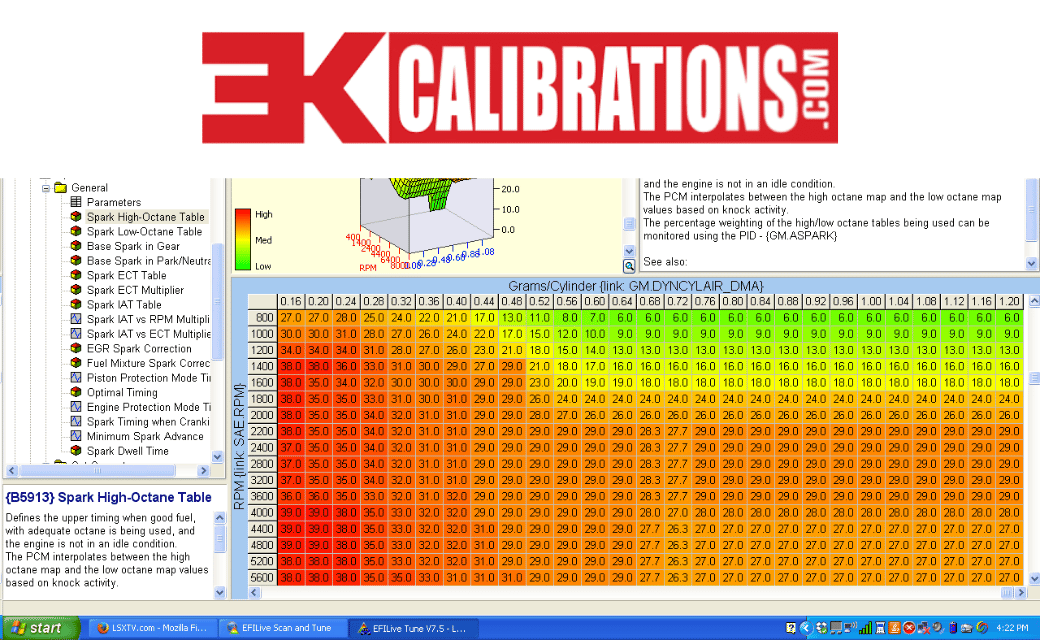Click the Minimum Spark Advance graph icon
Image resolution: width=1040 pixels, height=640 pixels.
tap(75, 436)
